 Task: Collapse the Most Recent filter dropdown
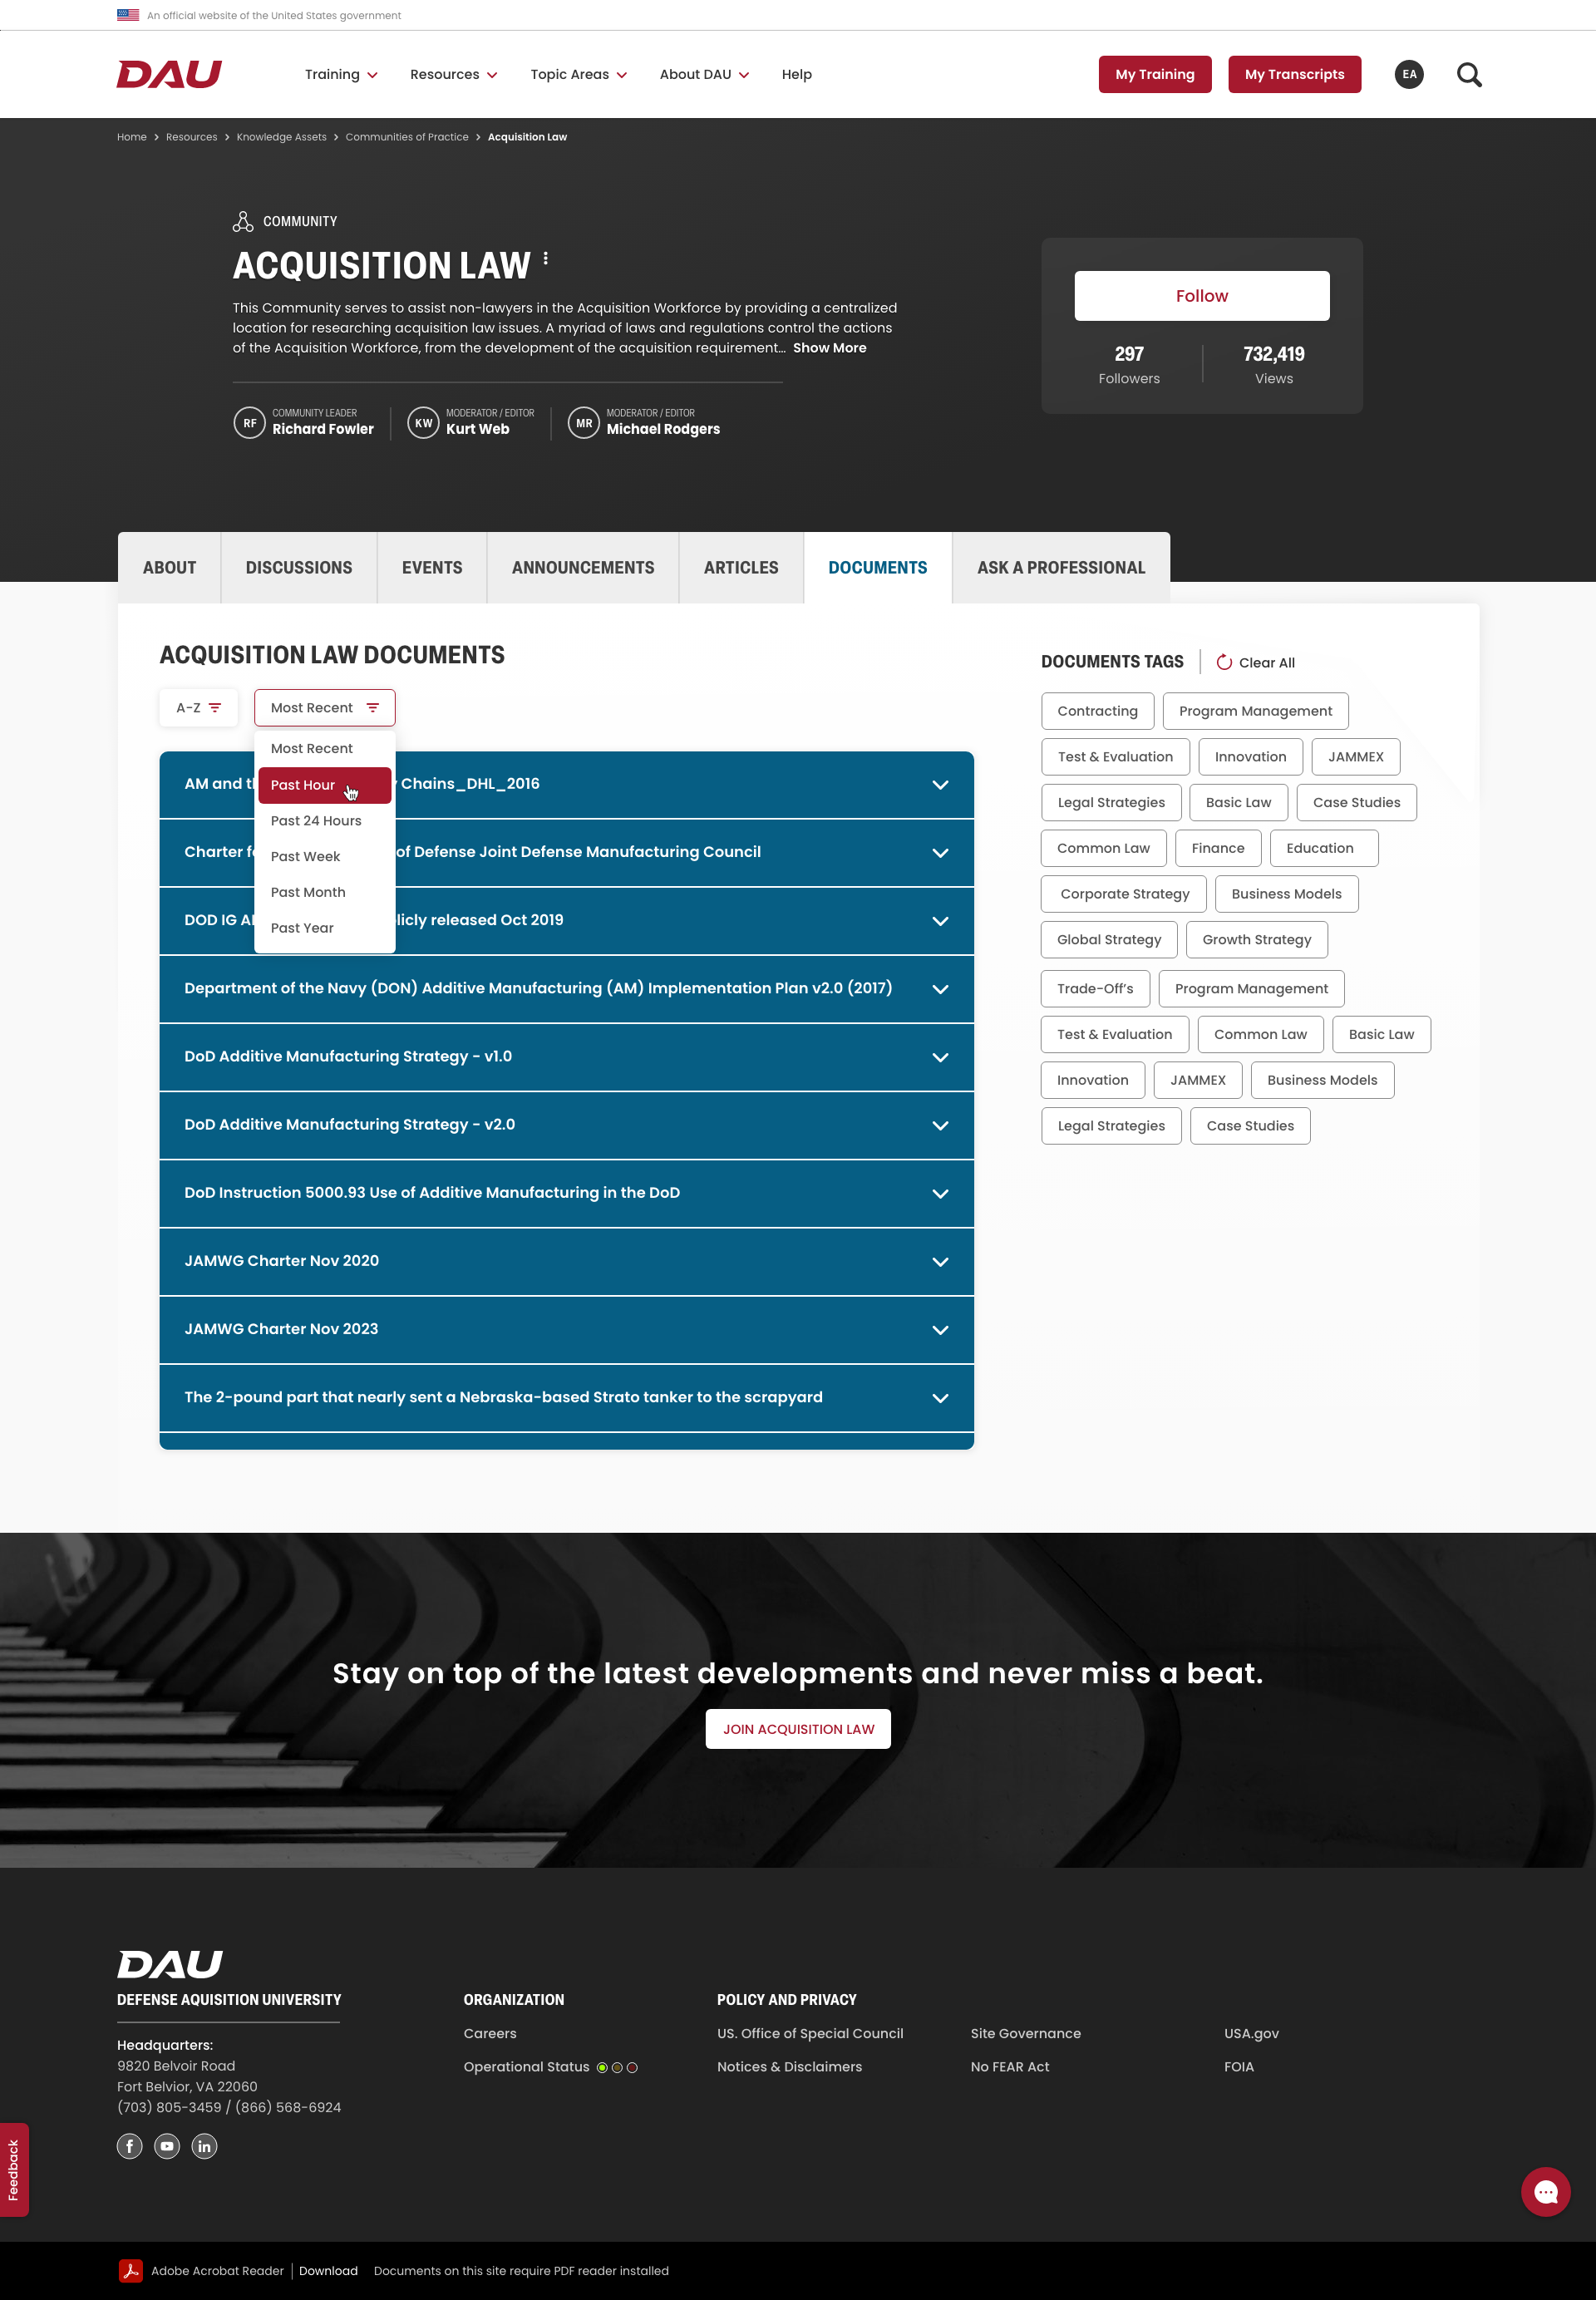(324, 707)
